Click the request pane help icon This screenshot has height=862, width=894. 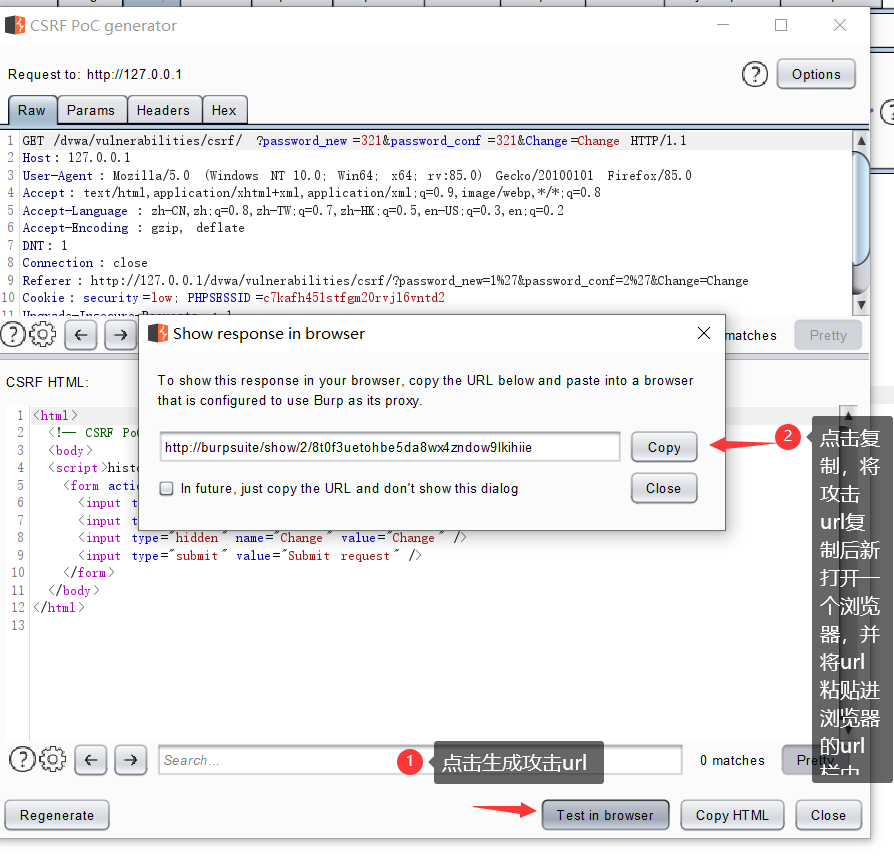click(x=13, y=335)
